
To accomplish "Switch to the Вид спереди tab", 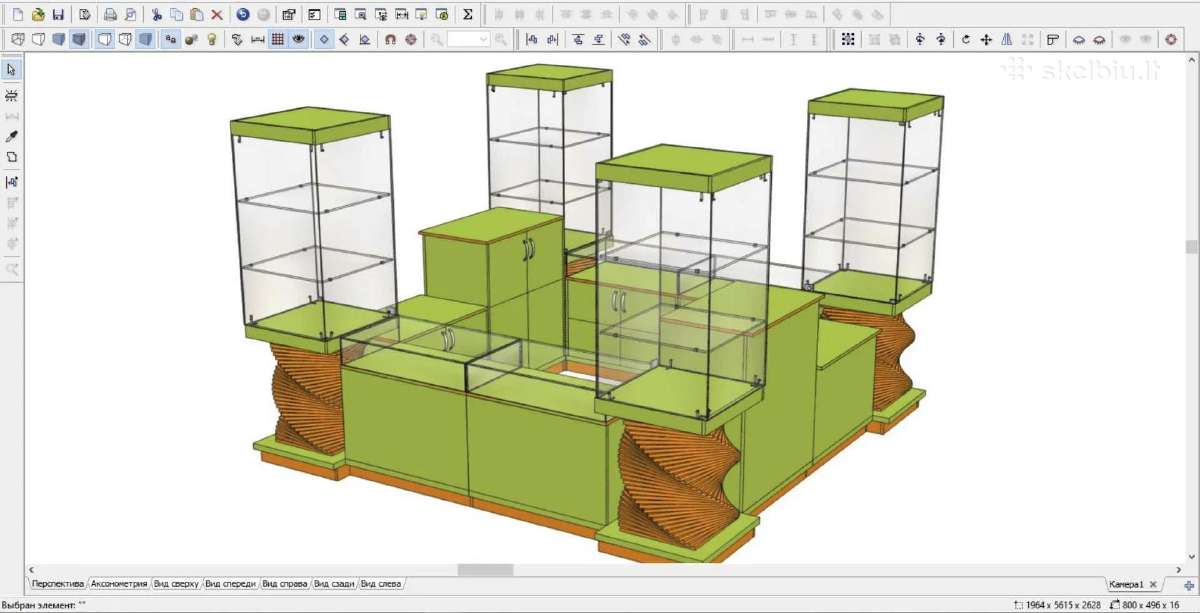I will (x=231, y=584).
